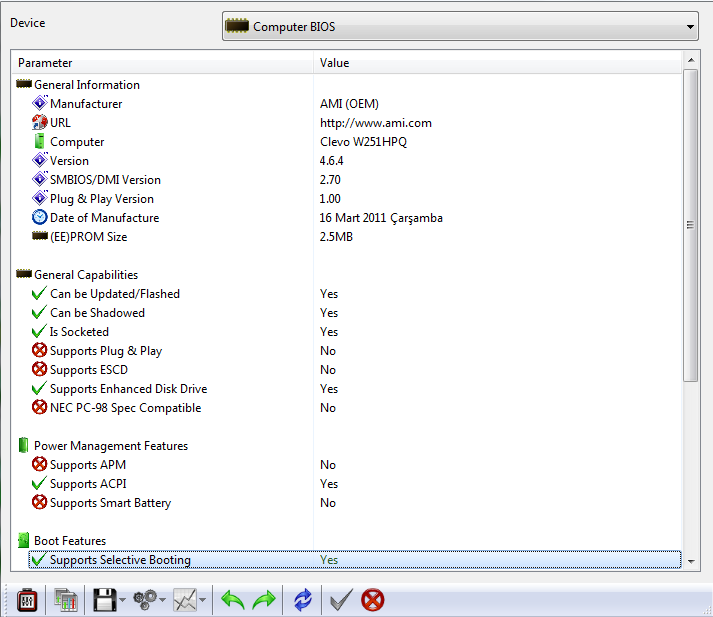Click the vertical scrollbar thumb
The width and height of the screenshot is (713, 617).
tap(691, 225)
